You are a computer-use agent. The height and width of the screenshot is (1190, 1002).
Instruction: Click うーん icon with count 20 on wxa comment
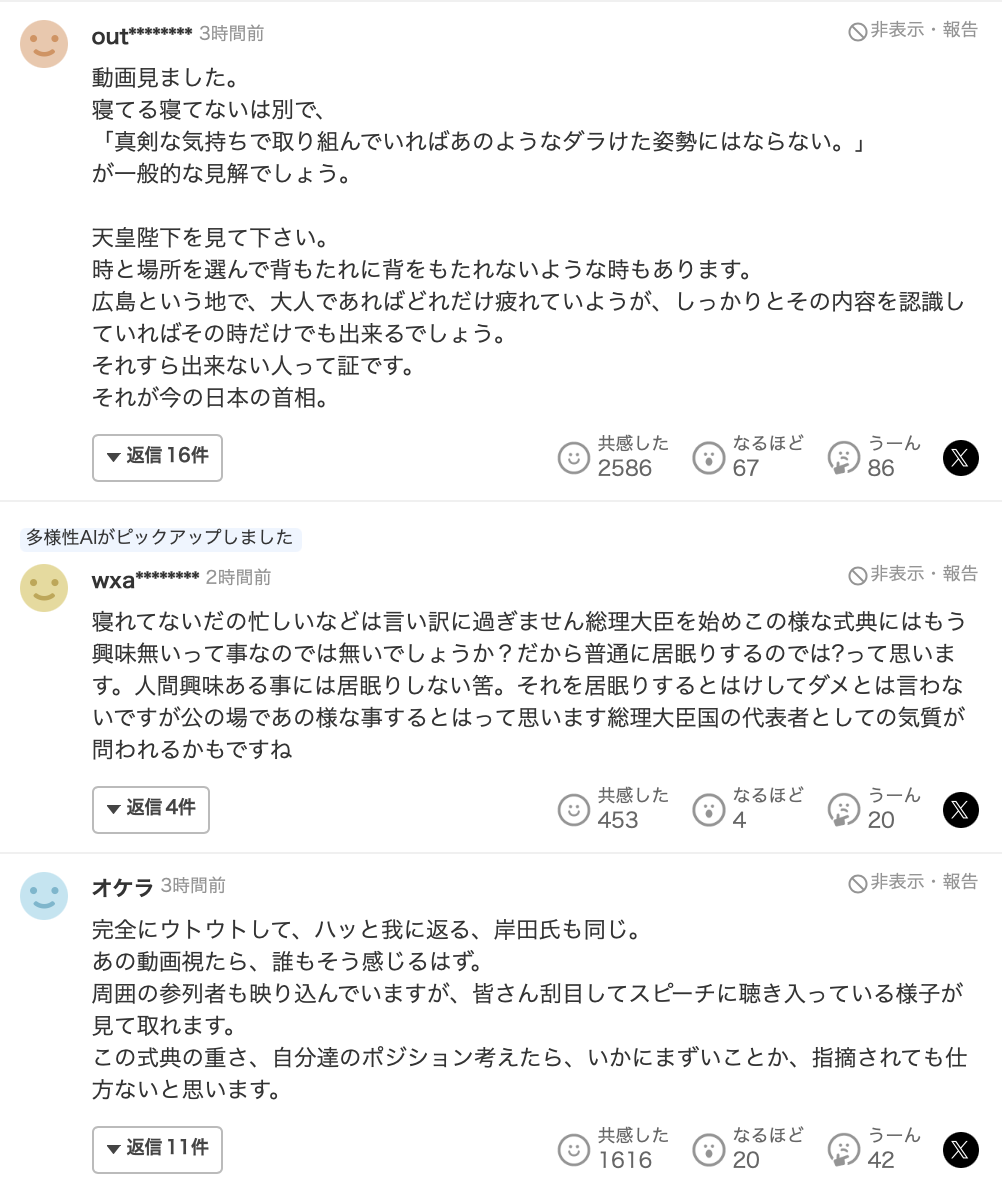(843, 810)
